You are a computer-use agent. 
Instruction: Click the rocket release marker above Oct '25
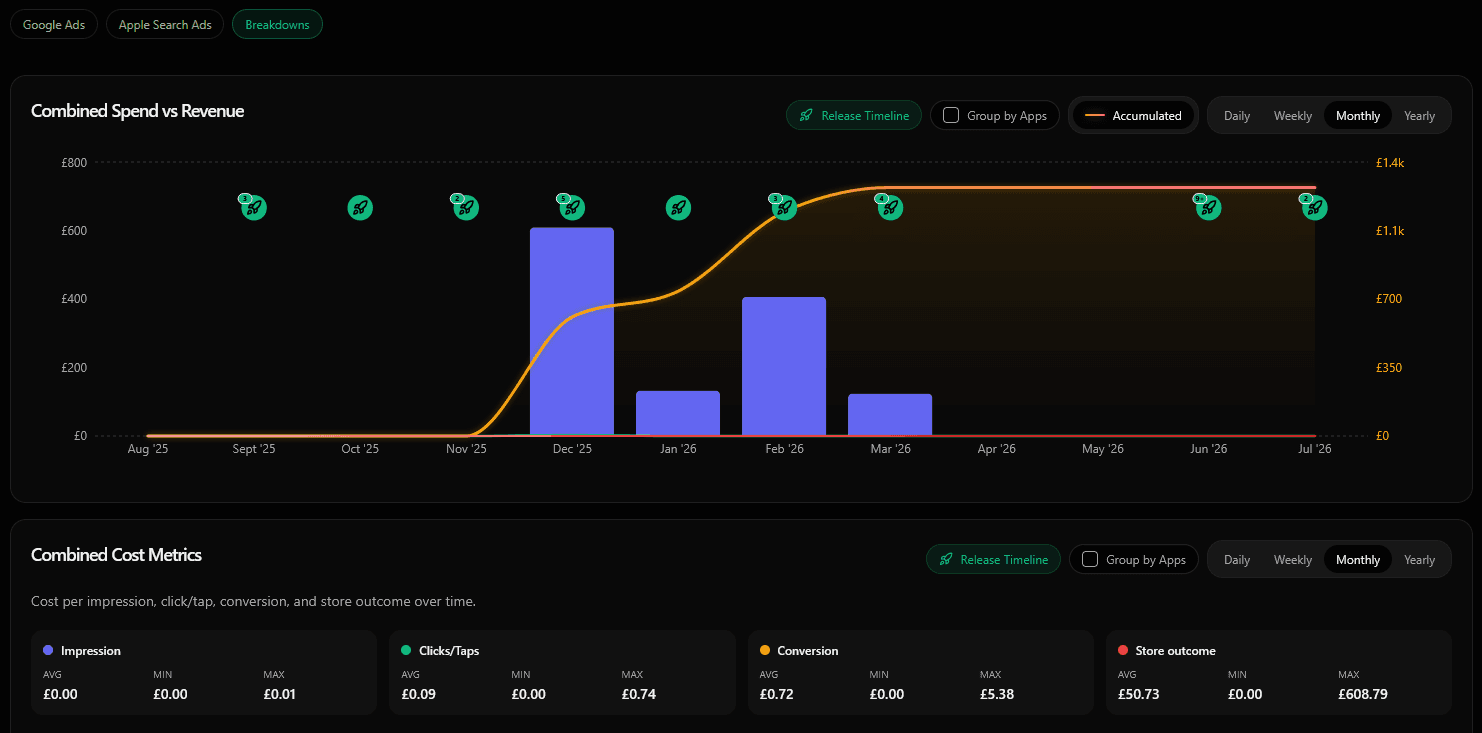[x=360, y=208]
